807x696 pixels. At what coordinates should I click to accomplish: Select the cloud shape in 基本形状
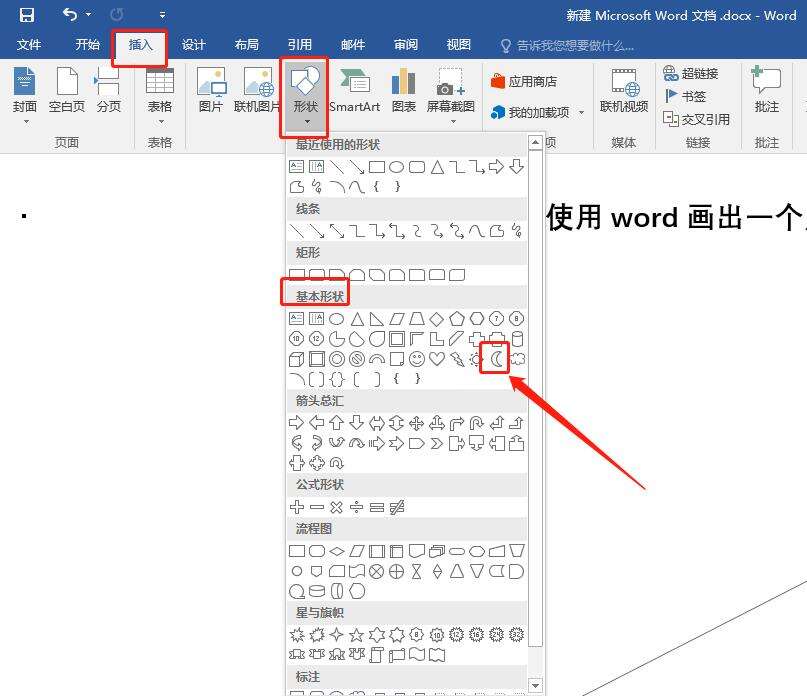(517, 359)
